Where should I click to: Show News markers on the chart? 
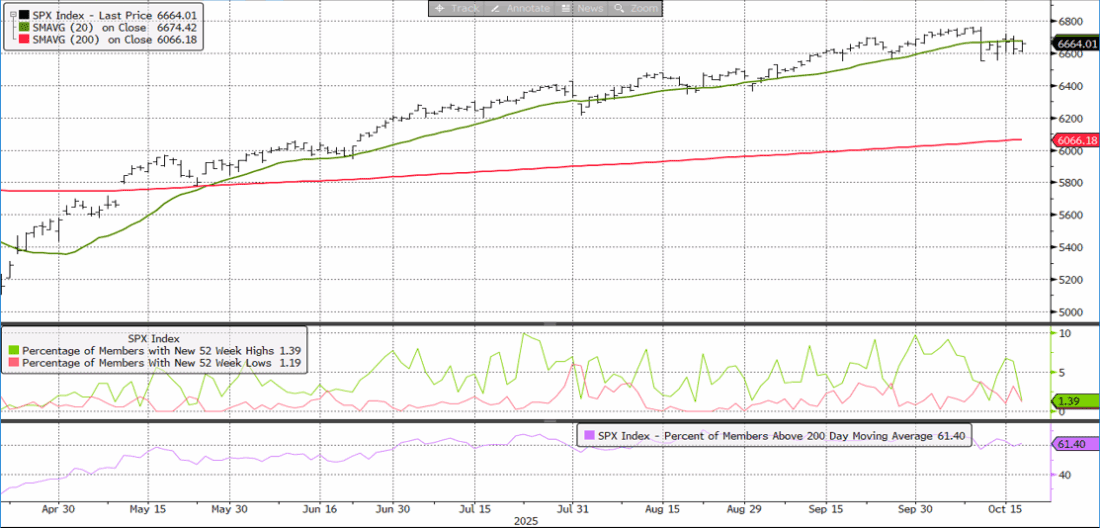(x=582, y=8)
